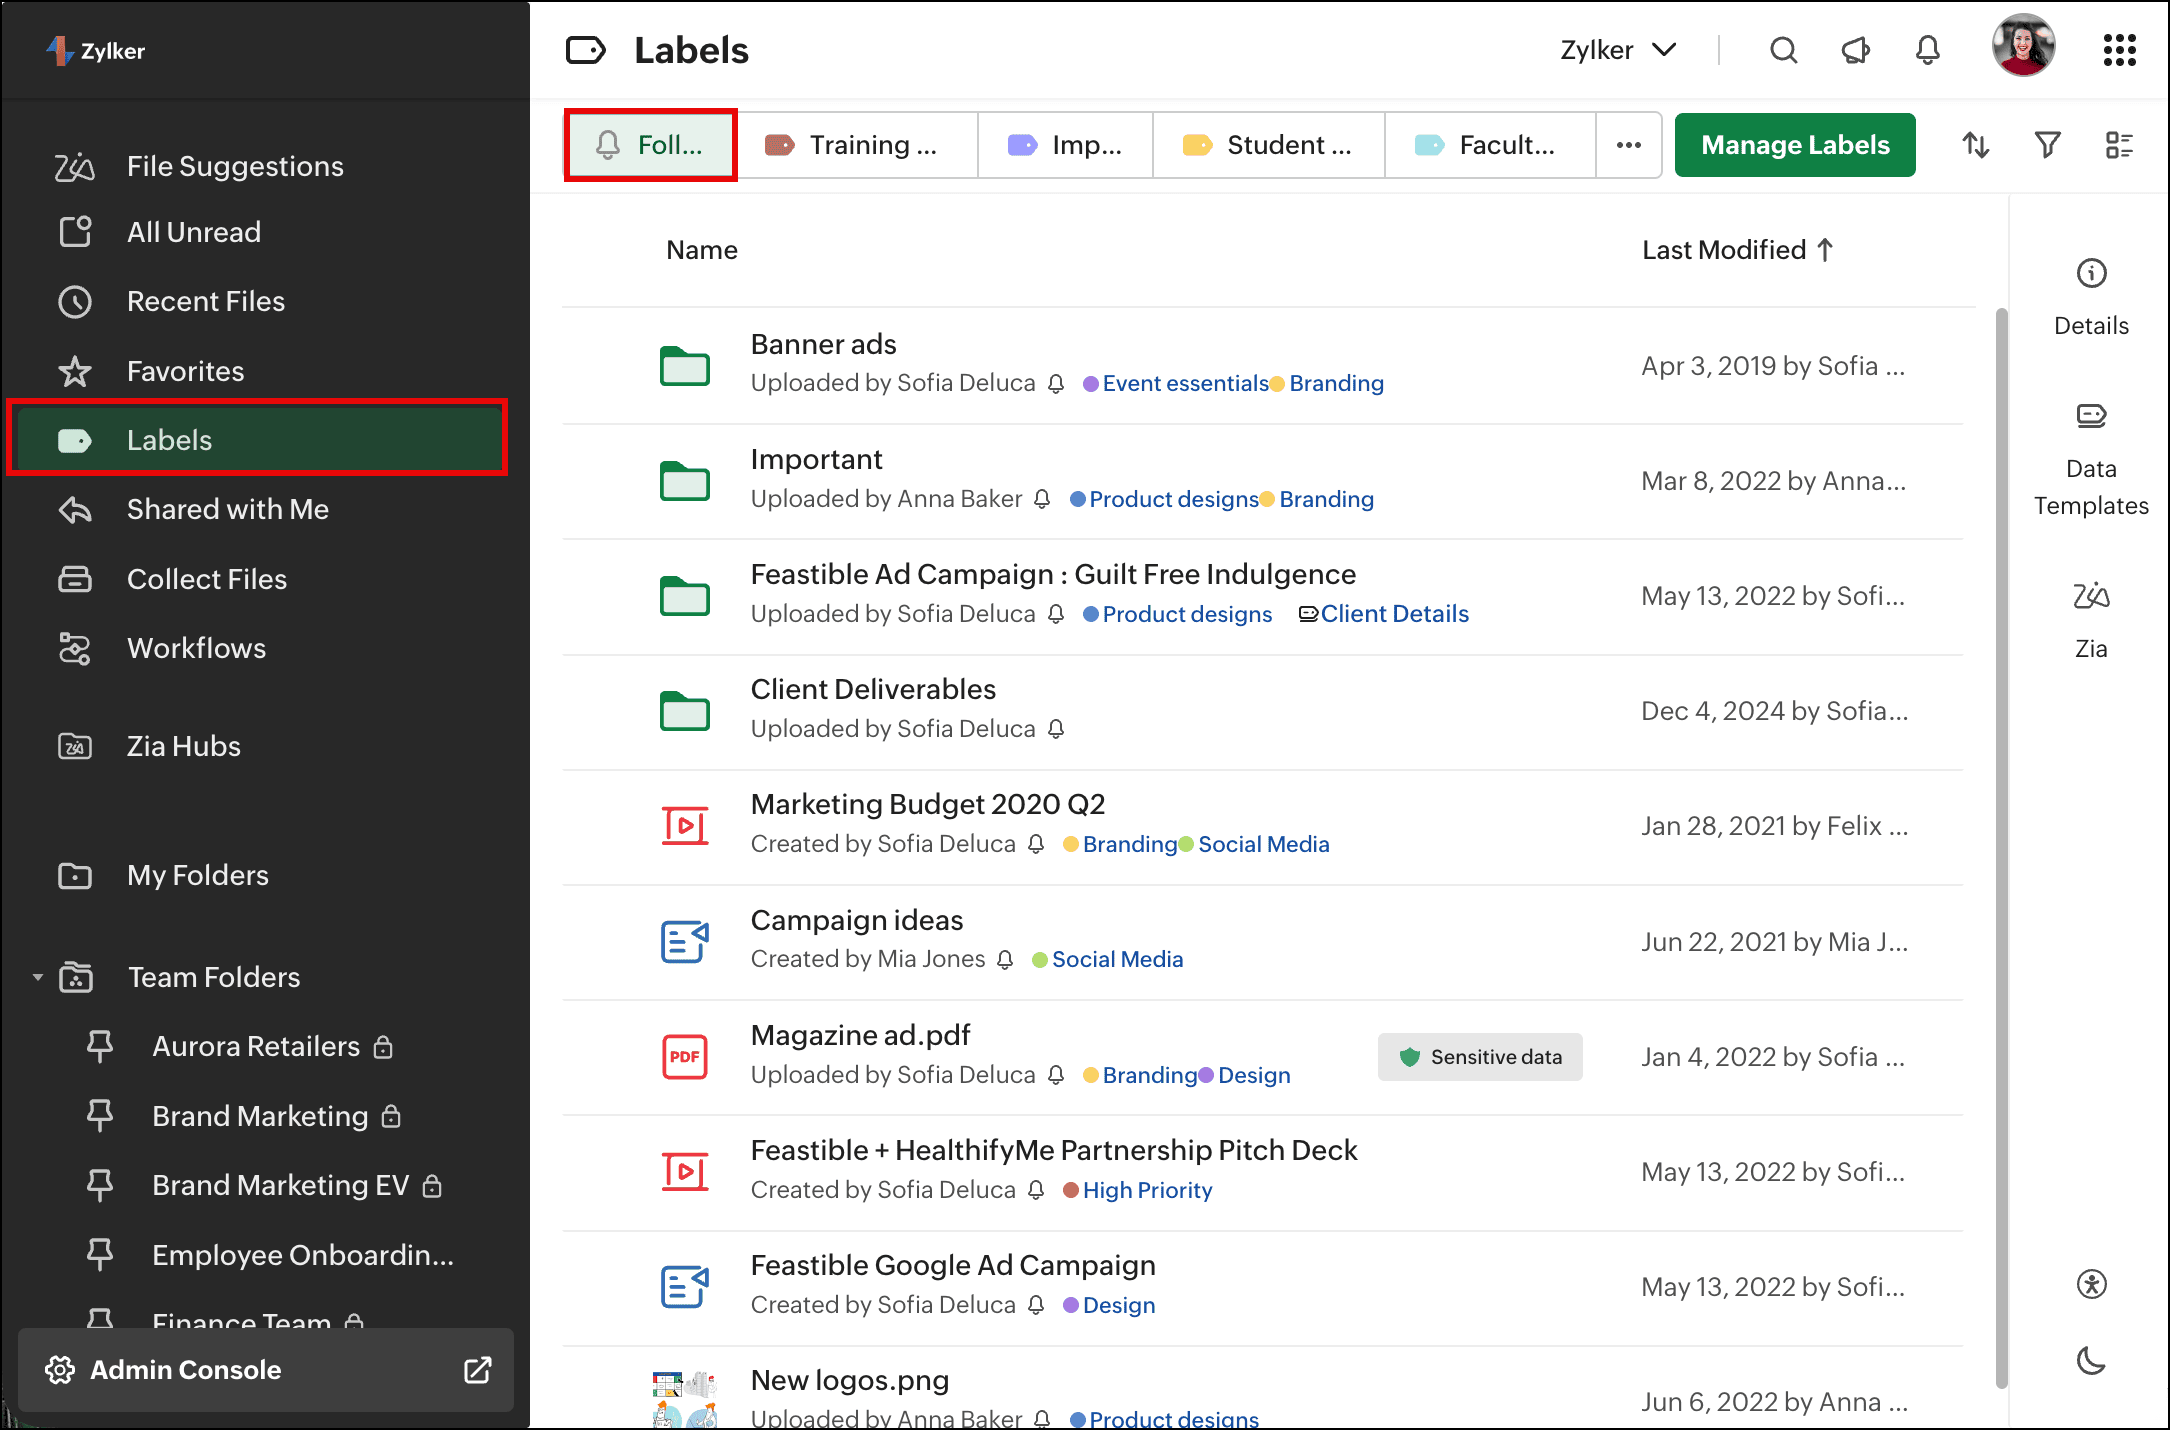The width and height of the screenshot is (2170, 1430).
Task: Click the sort arrows icon
Action: pos(1975,145)
